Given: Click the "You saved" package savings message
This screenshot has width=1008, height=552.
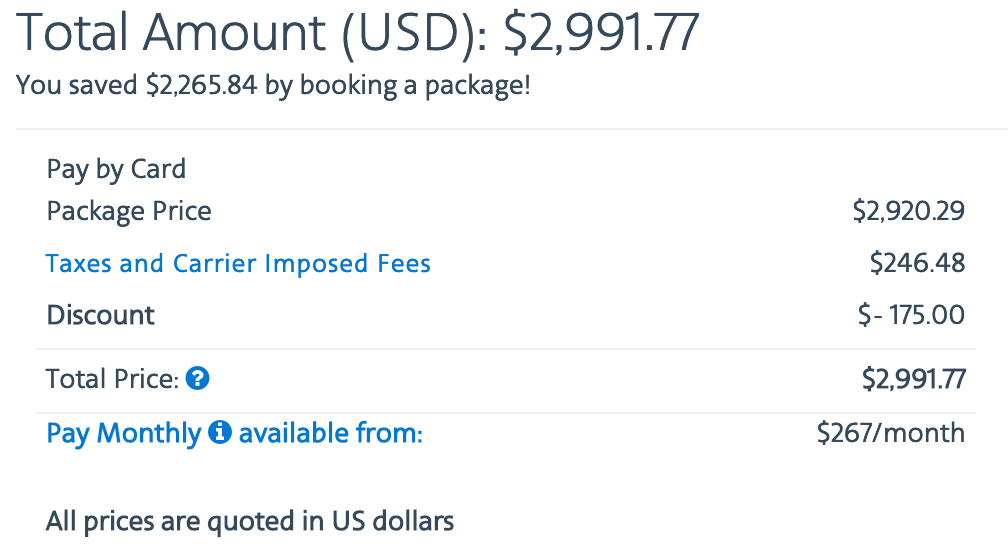Looking at the screenshot, I should (273, 85).
